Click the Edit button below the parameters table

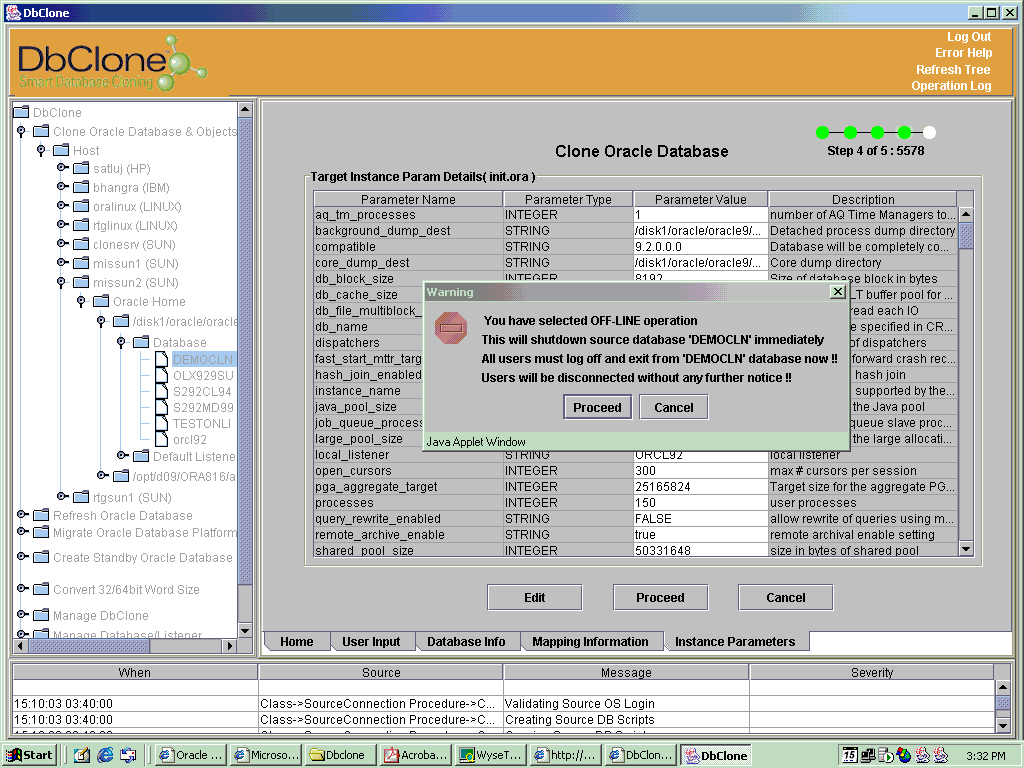[534, 598]
